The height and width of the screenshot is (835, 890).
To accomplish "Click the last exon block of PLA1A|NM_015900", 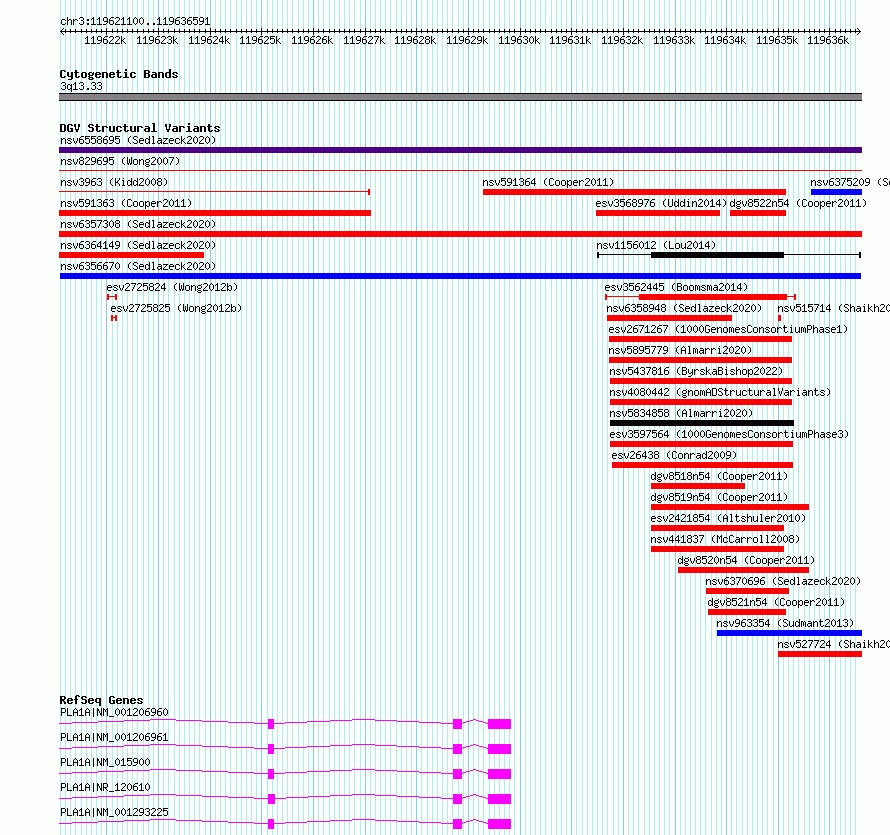I will [499, 774].
